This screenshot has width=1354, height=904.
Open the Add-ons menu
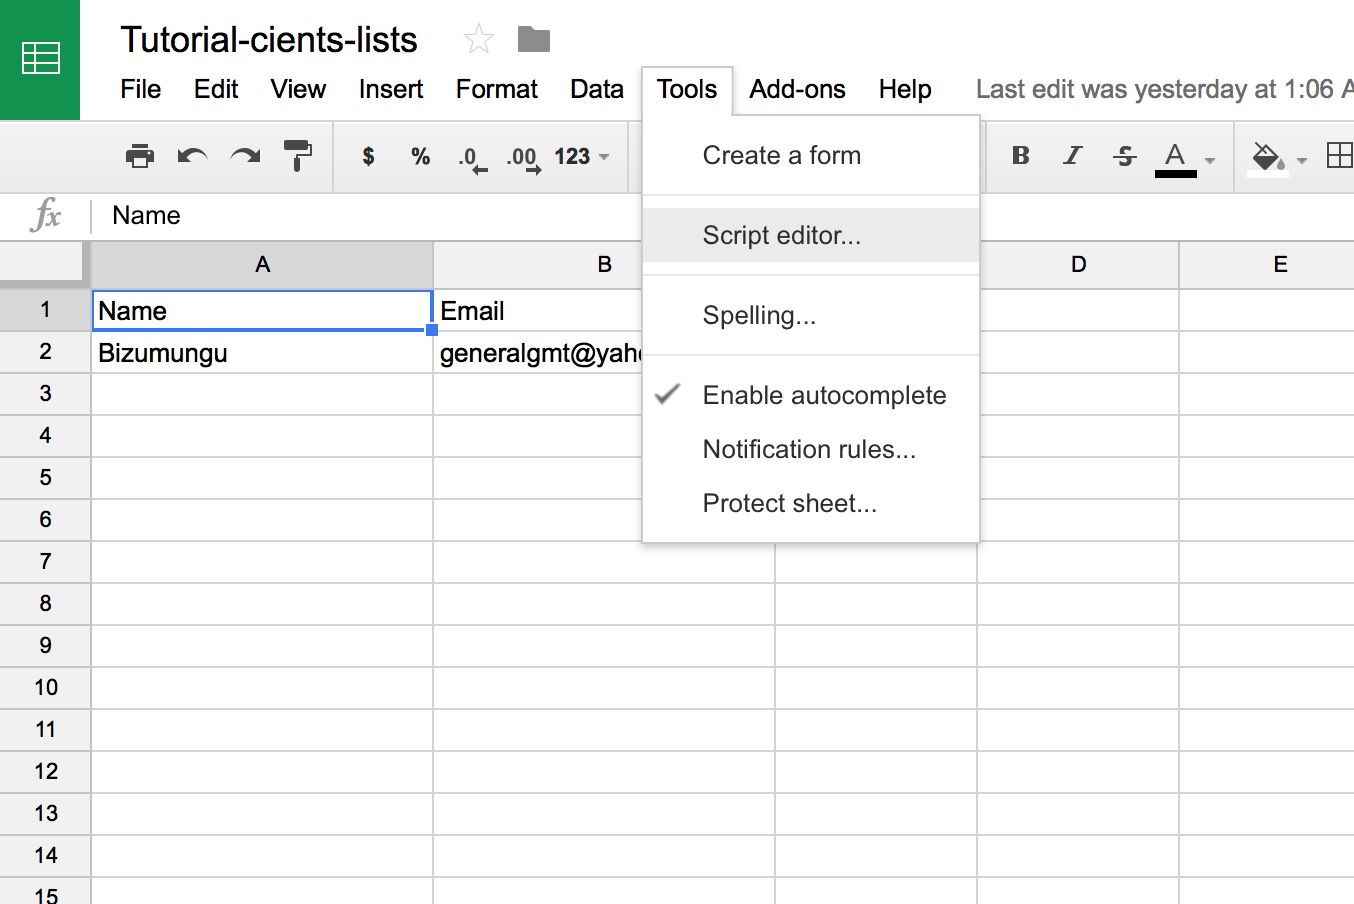point(797,89)
